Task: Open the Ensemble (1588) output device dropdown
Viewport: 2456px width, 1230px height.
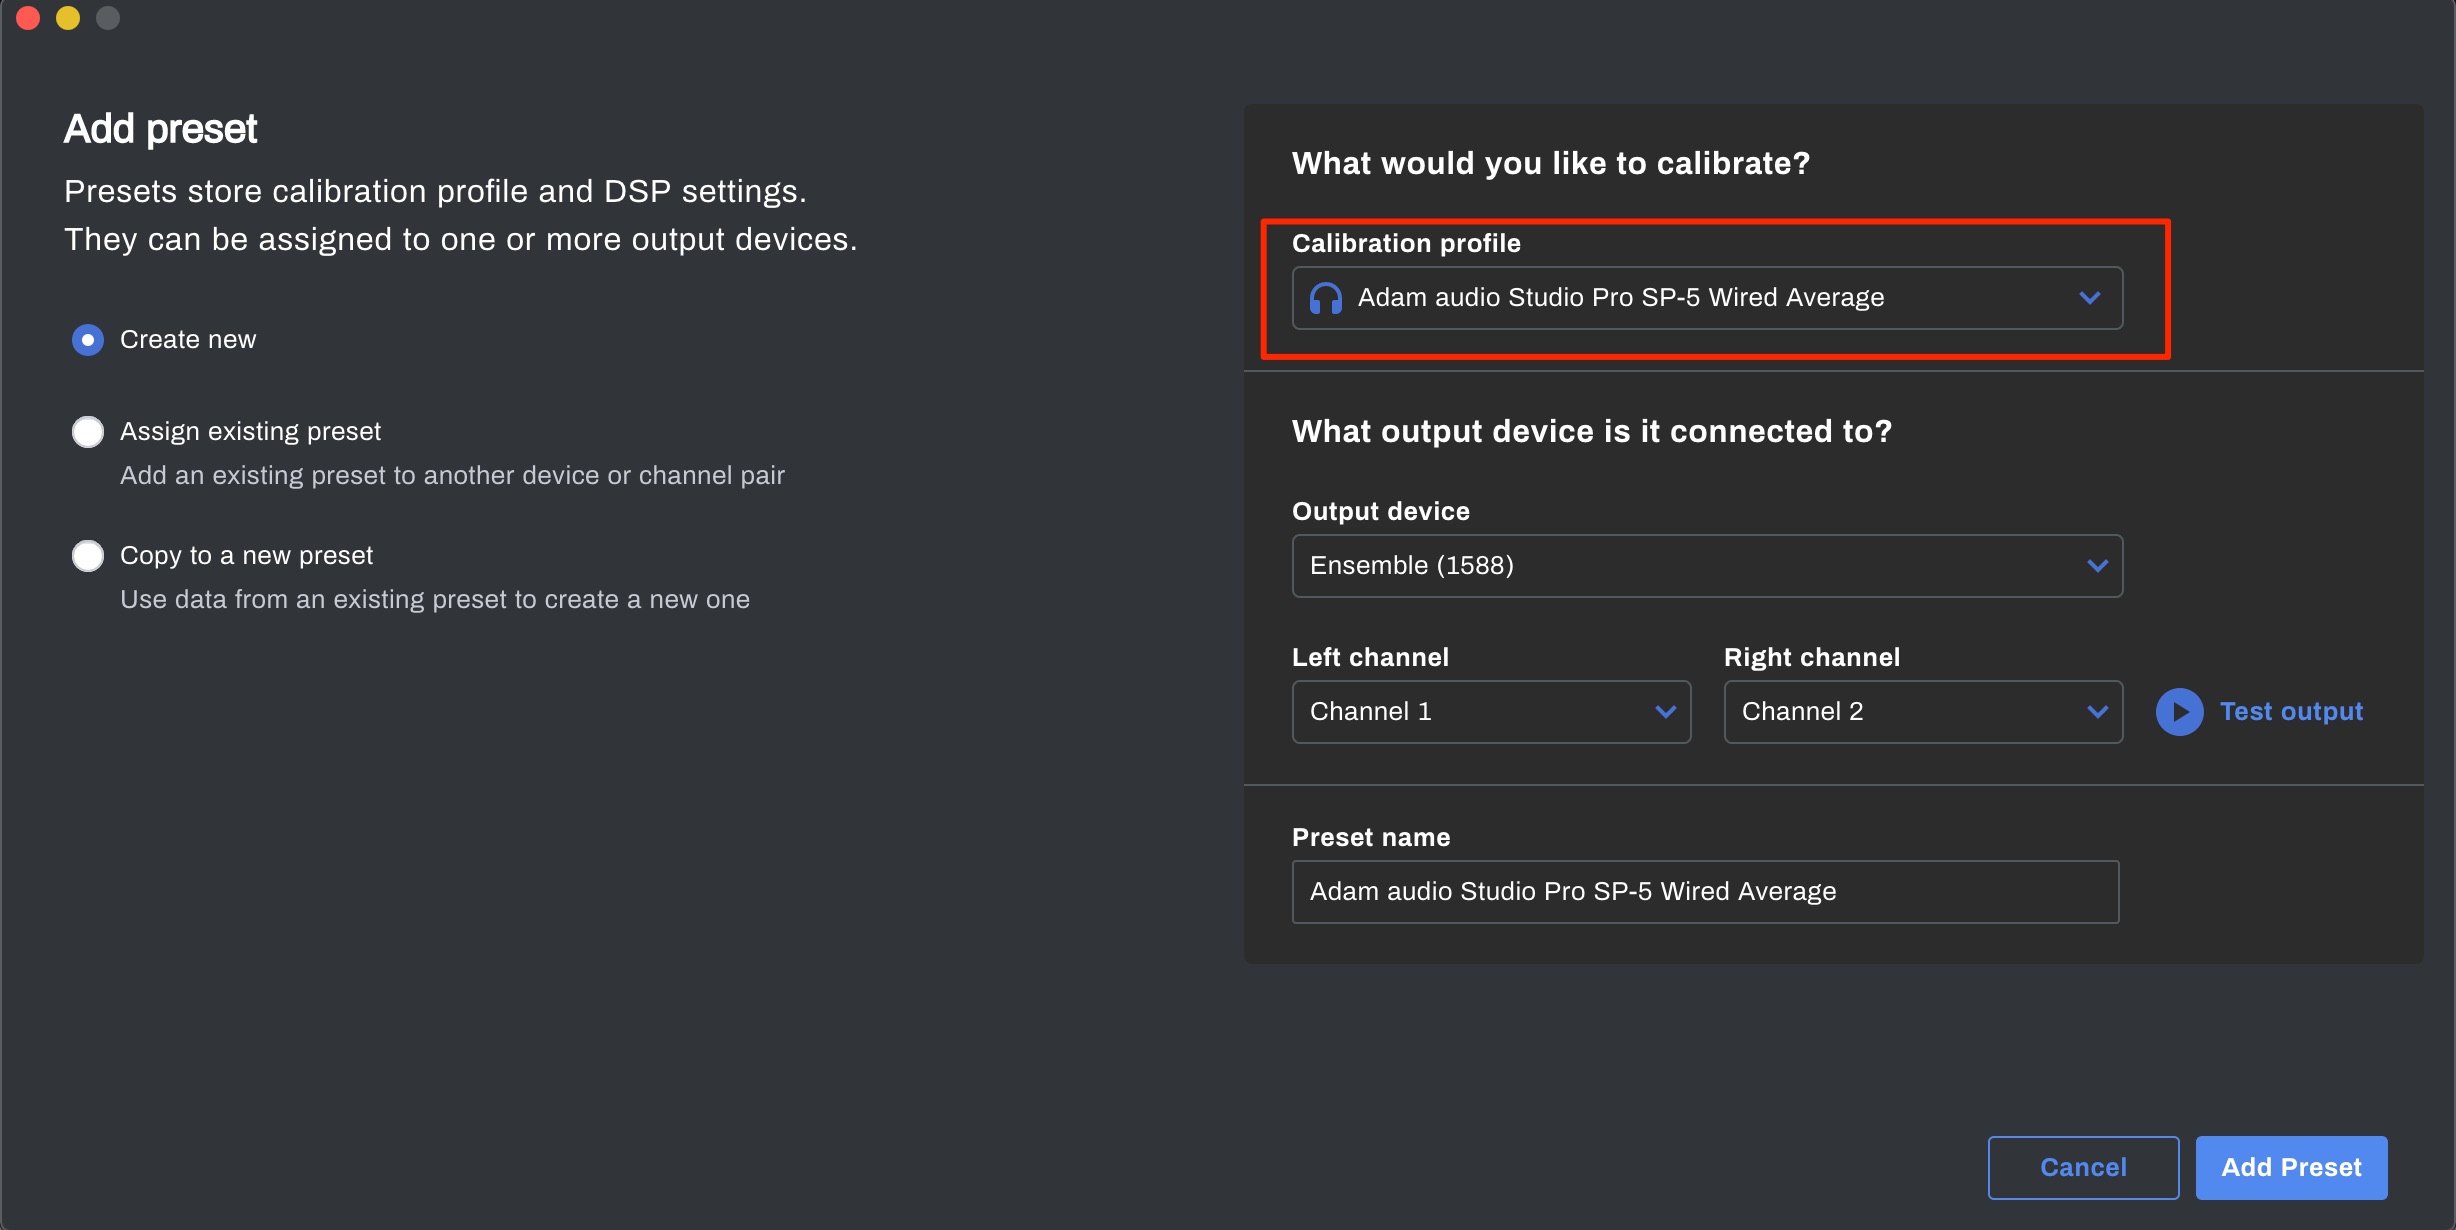Action: click(1707, 566)
